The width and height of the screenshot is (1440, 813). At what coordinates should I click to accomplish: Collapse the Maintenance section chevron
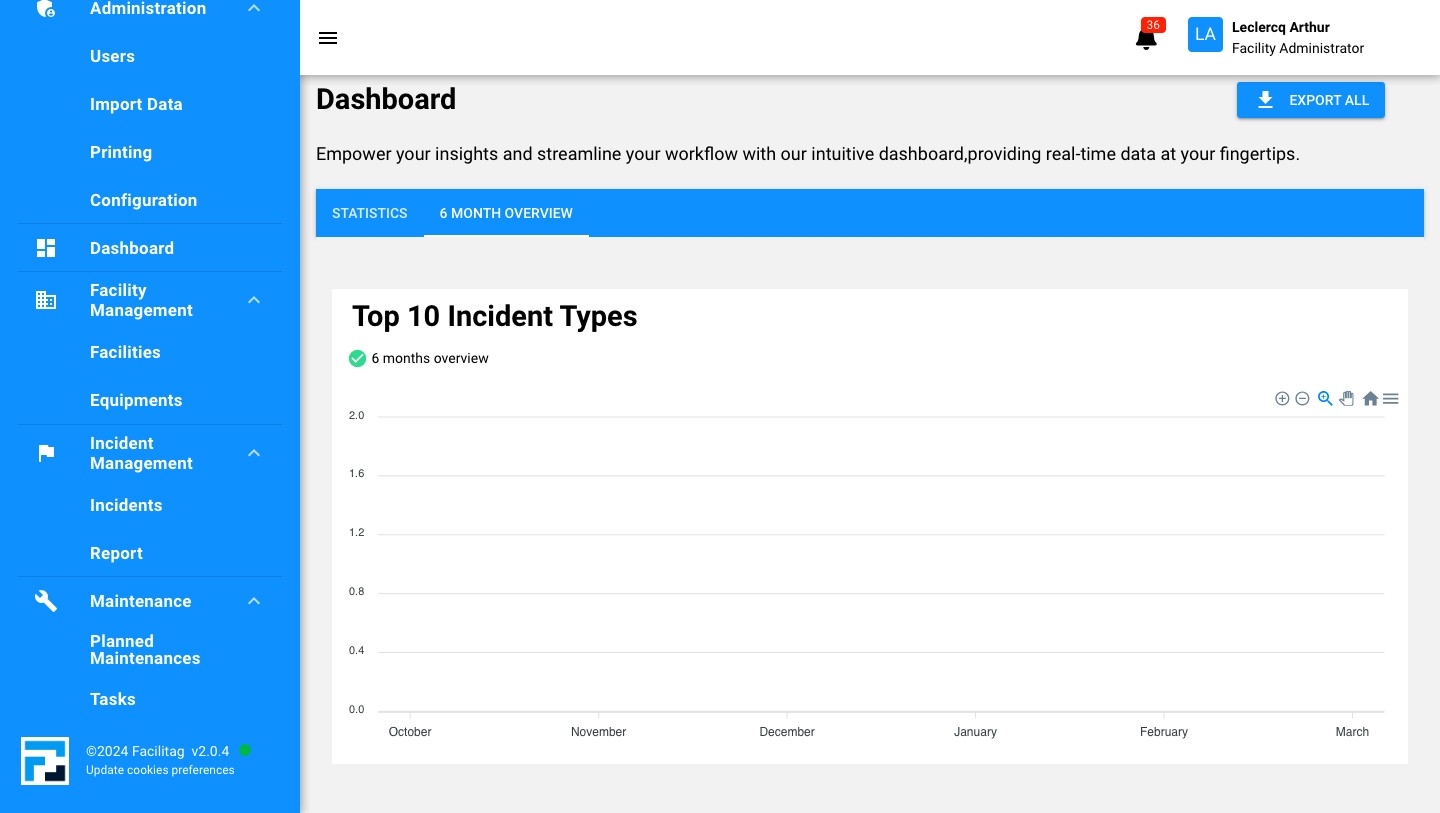[254, 601]
